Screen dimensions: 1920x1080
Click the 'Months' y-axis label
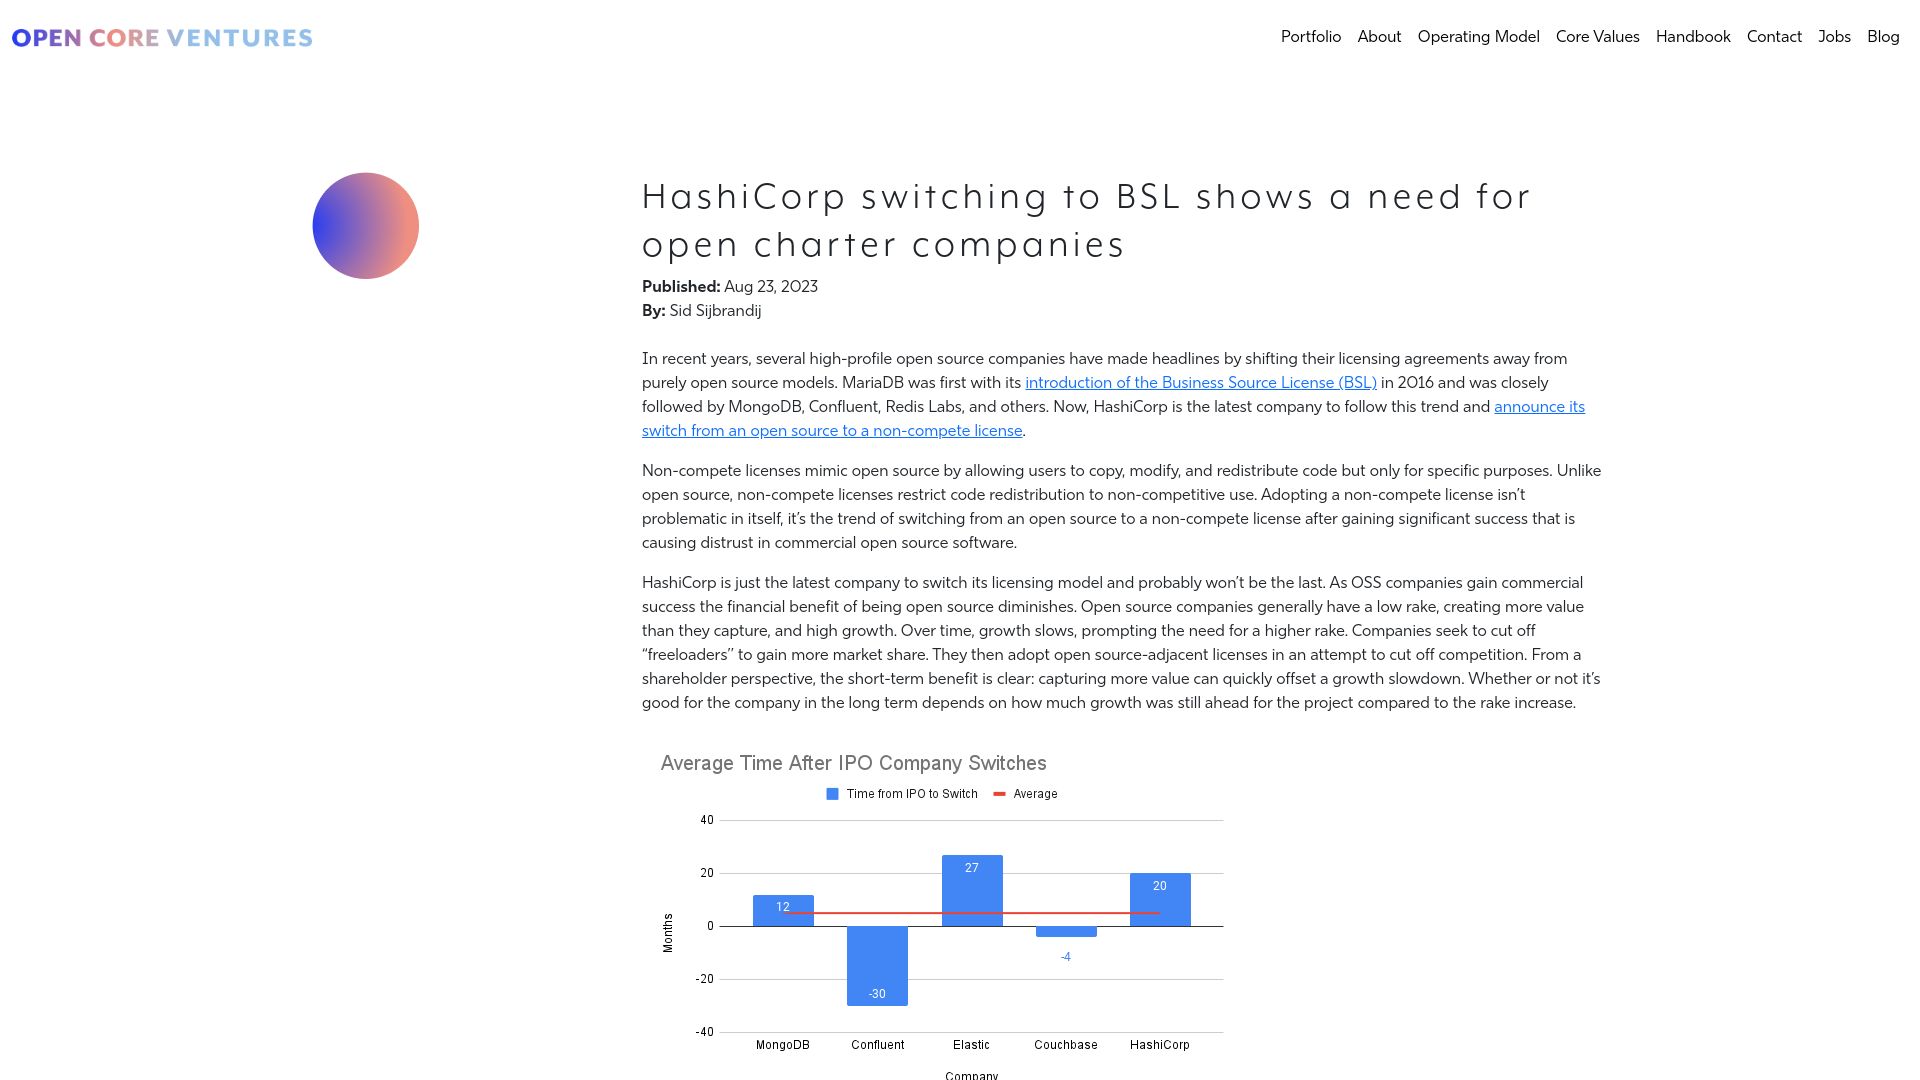[x=668, y=933]
